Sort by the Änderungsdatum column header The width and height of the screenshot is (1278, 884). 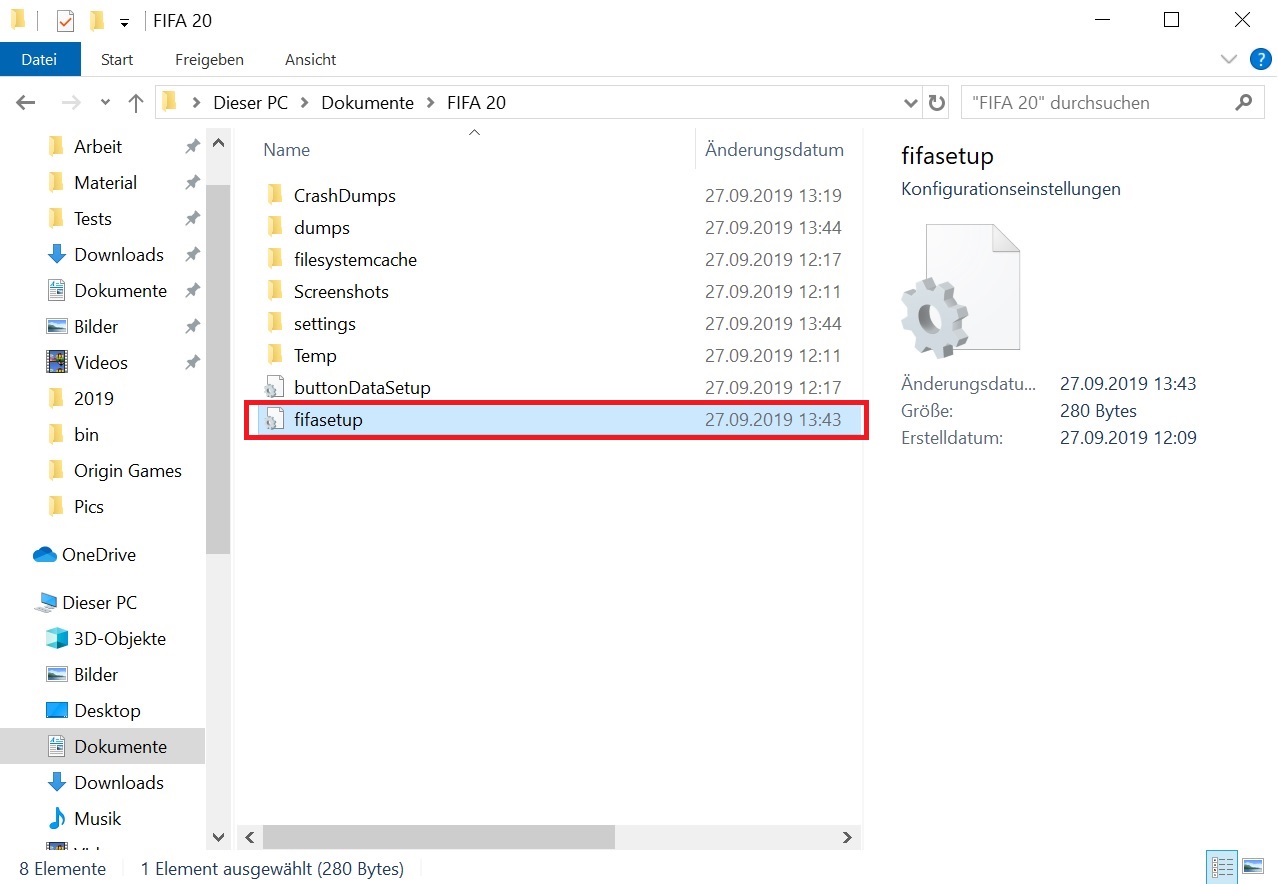tap(774, 149)
